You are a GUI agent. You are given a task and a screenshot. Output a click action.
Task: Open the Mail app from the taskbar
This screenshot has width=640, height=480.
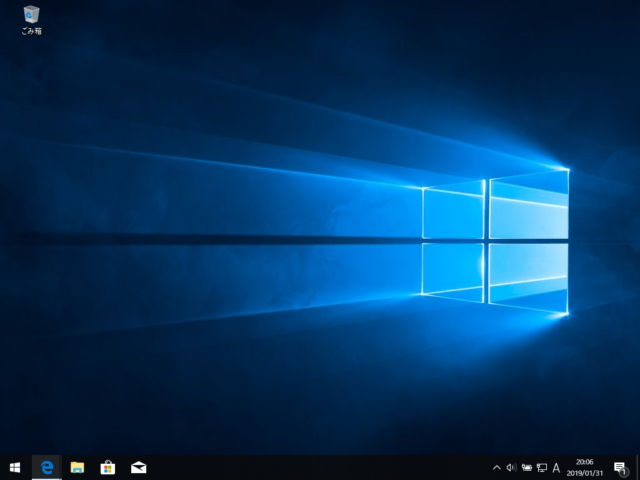pyautogui.click(x=138, y=467)
